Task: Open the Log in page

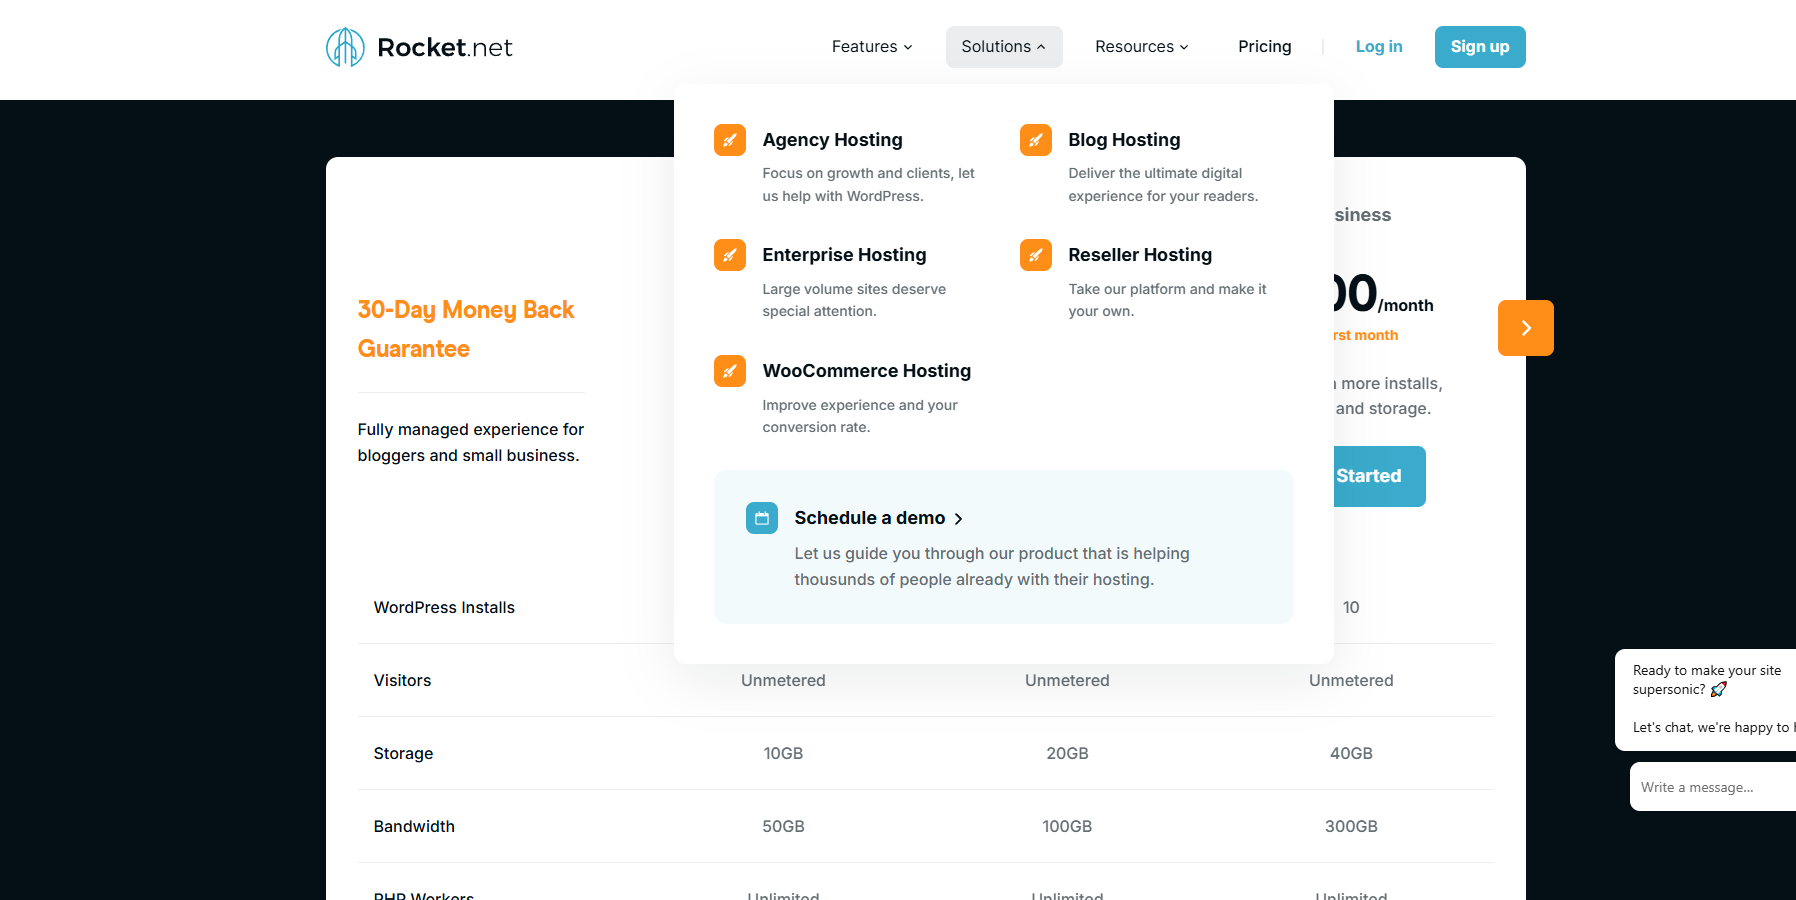Action: (1378, 46)
